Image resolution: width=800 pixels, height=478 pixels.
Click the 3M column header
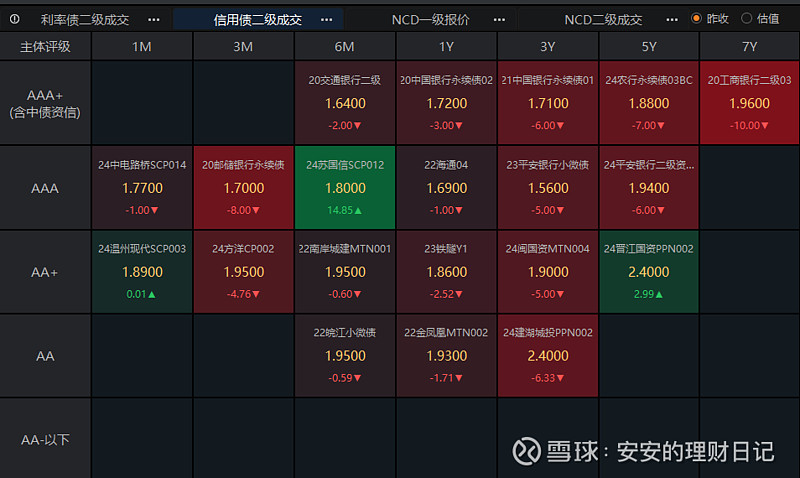(243, 46)
